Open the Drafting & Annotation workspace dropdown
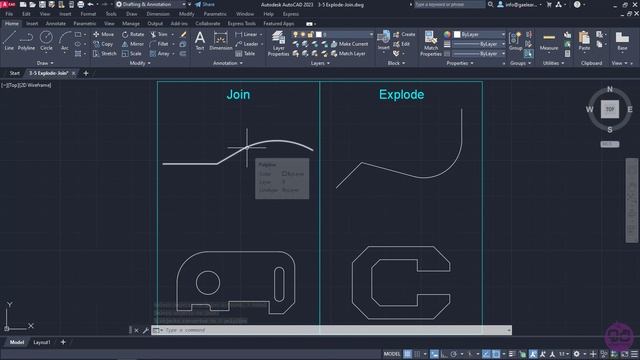Viewport: 640px width, 360px height. pyautogui.click(x=151, y=4)
